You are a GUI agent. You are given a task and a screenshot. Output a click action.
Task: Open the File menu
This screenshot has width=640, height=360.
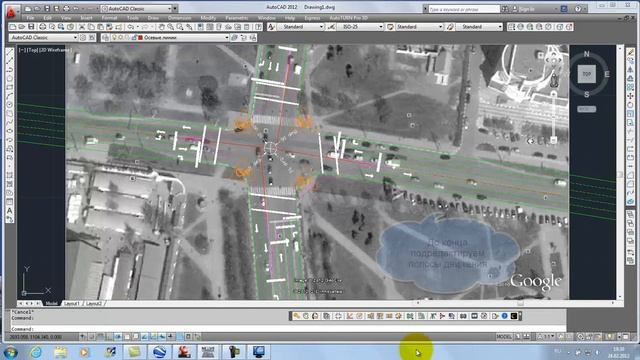pyautogui.click(x=30, y=18)
